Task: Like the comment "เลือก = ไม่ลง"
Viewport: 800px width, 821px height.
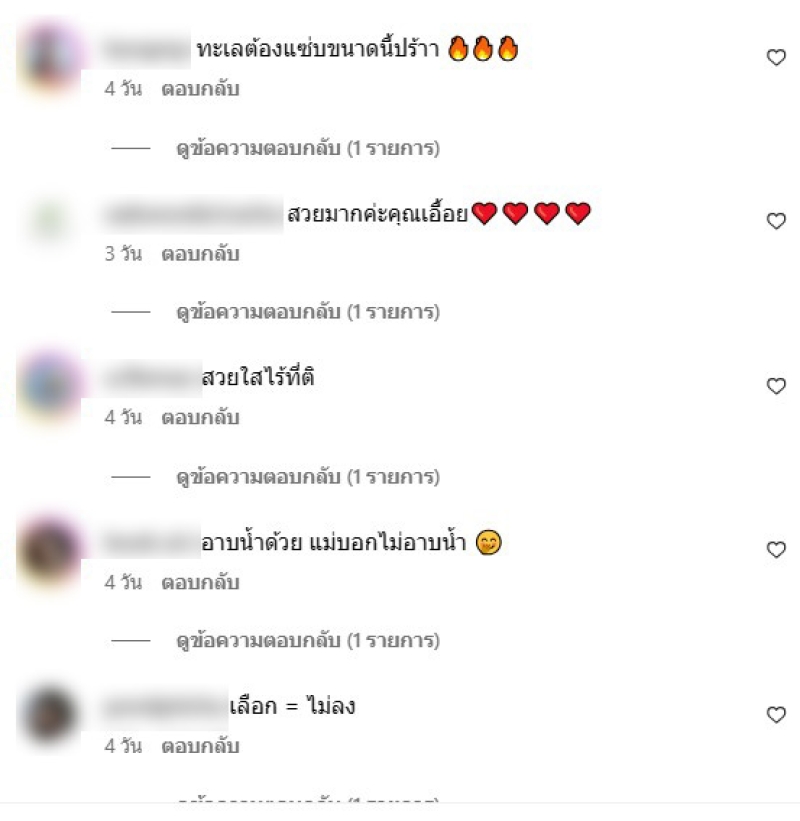Action: pyautogui.click(x=776, y=715)
